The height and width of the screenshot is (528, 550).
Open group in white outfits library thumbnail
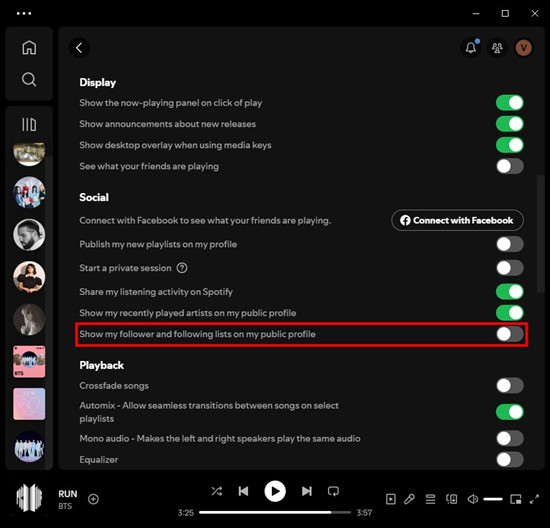[29, 446]
